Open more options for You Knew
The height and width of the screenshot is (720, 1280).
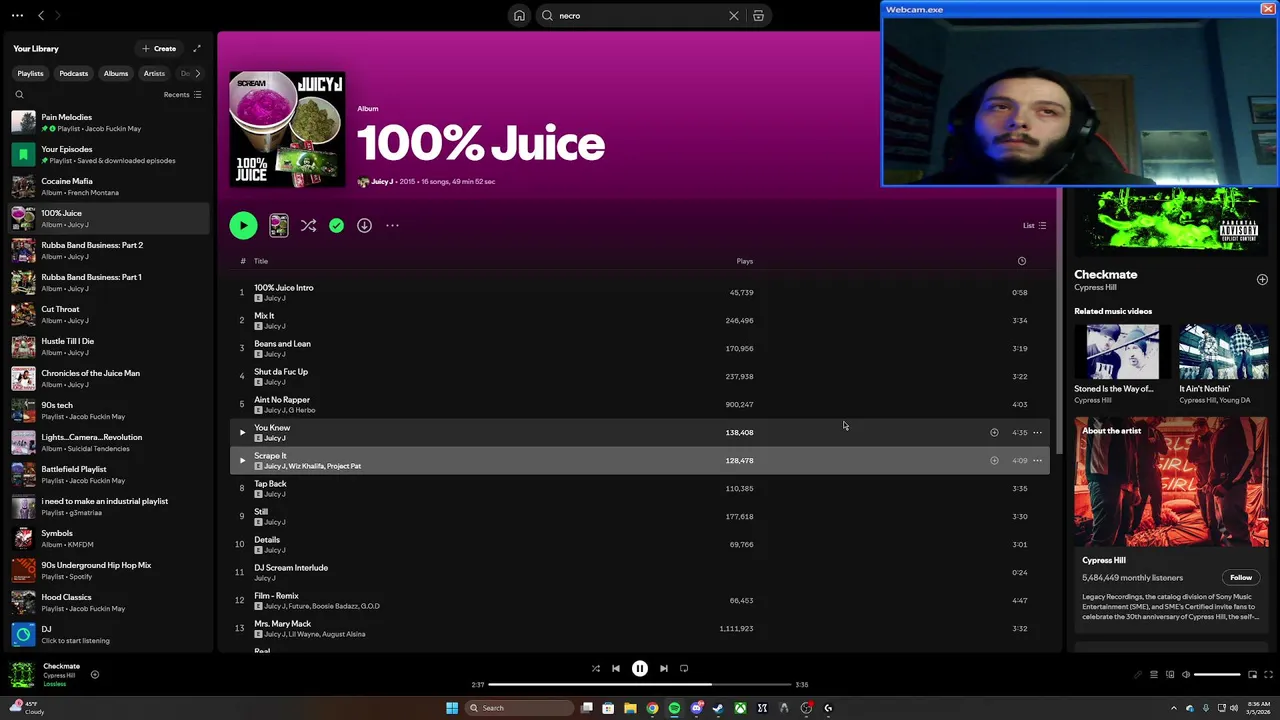point(1037,433)
